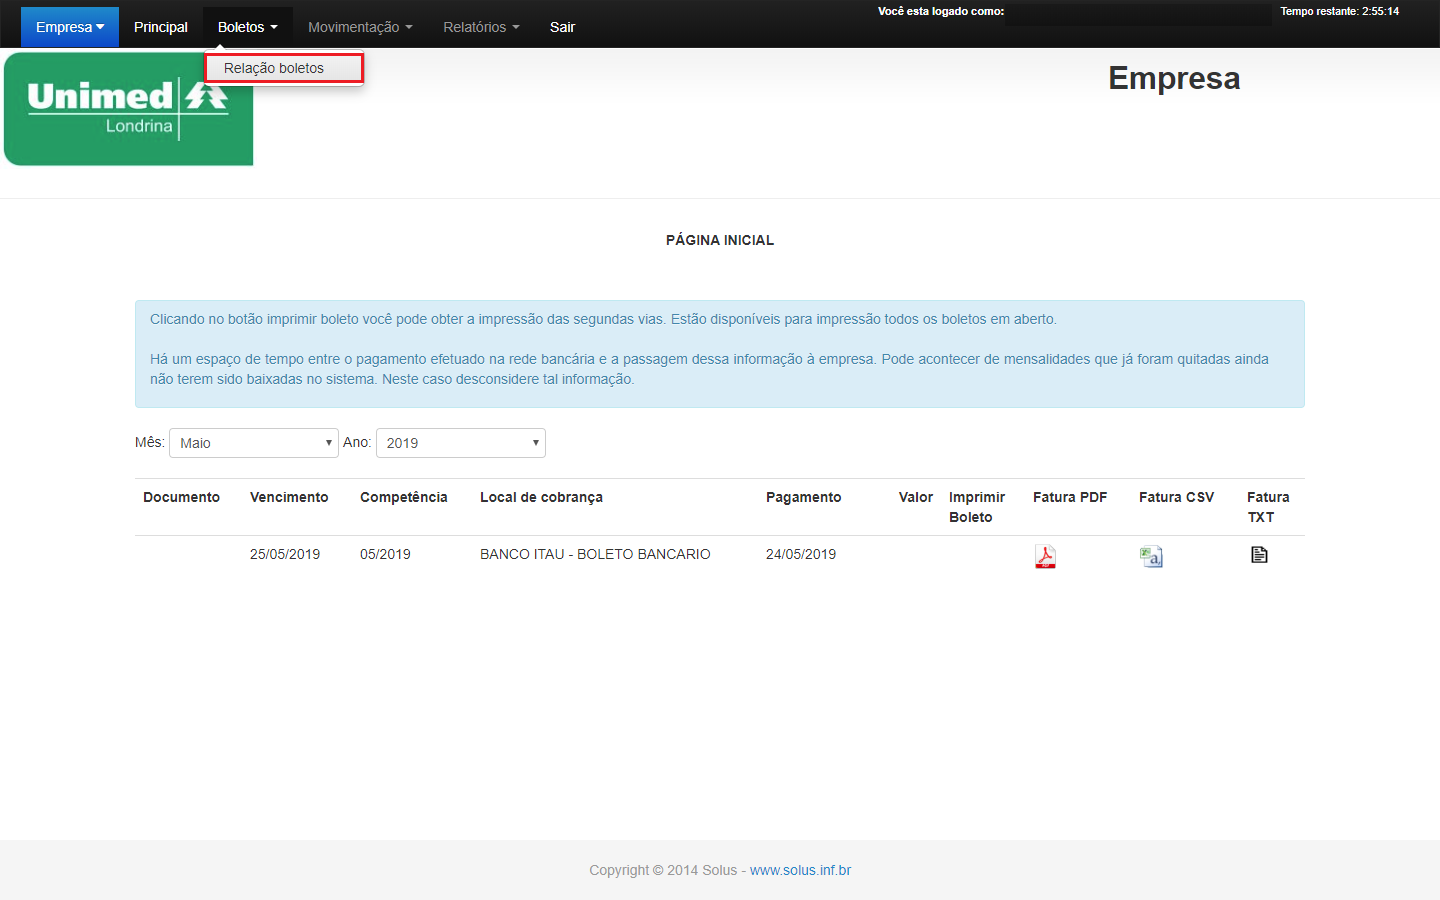The image size is (1440, 900).
Task: Click the Competência column header
Action: pos(404,497)
